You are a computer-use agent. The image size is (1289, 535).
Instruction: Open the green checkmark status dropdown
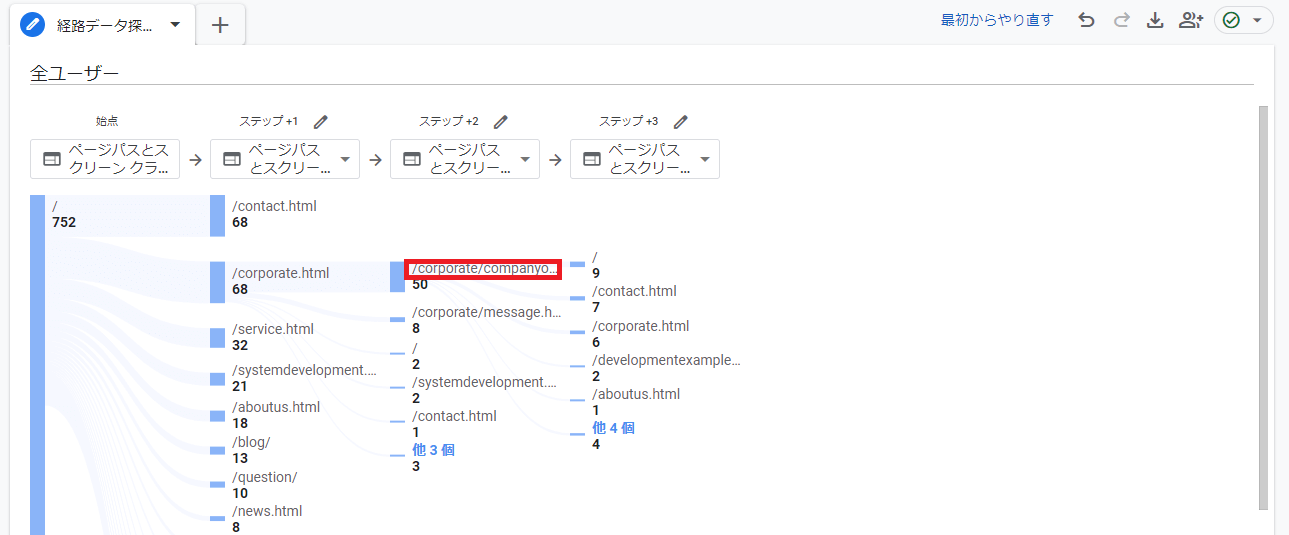click(1243, 20)
